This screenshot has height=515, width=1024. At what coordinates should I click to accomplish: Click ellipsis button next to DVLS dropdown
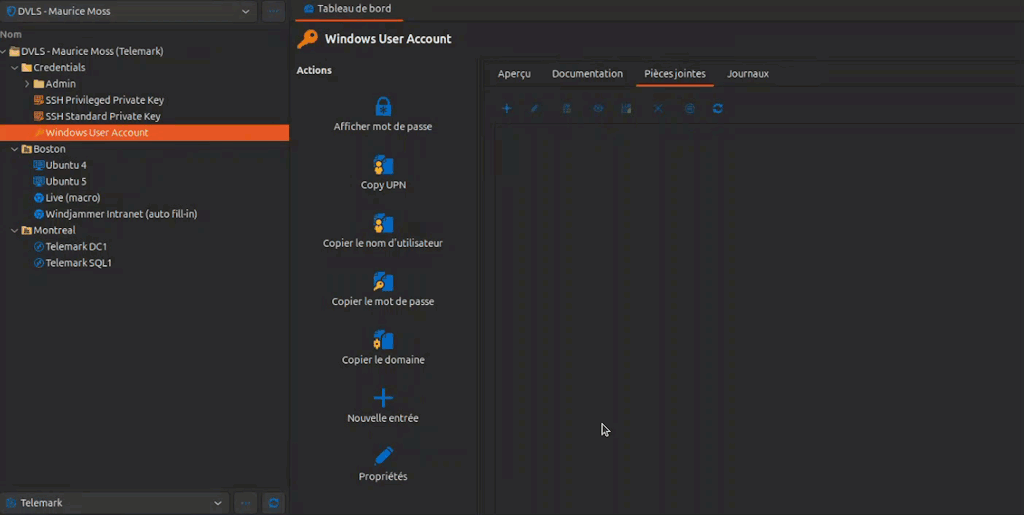(274, 11)
